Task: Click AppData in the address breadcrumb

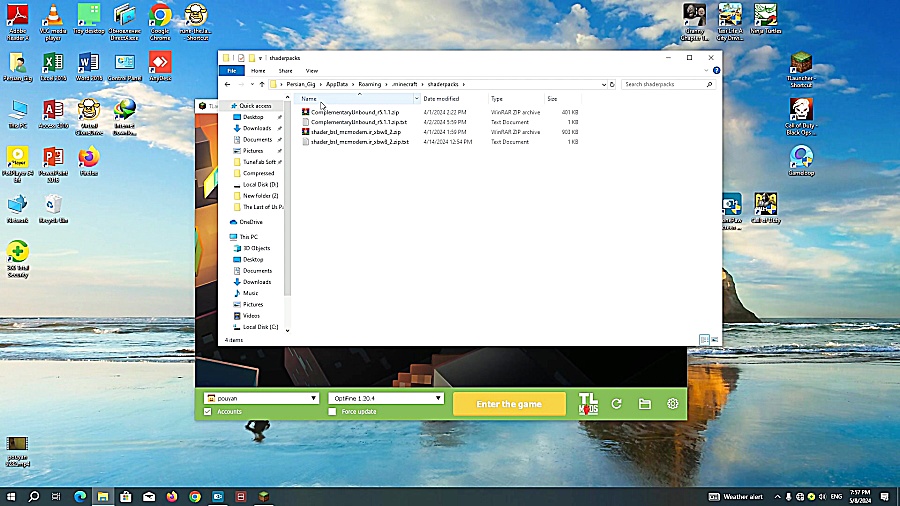Action: tap(337, 84)
